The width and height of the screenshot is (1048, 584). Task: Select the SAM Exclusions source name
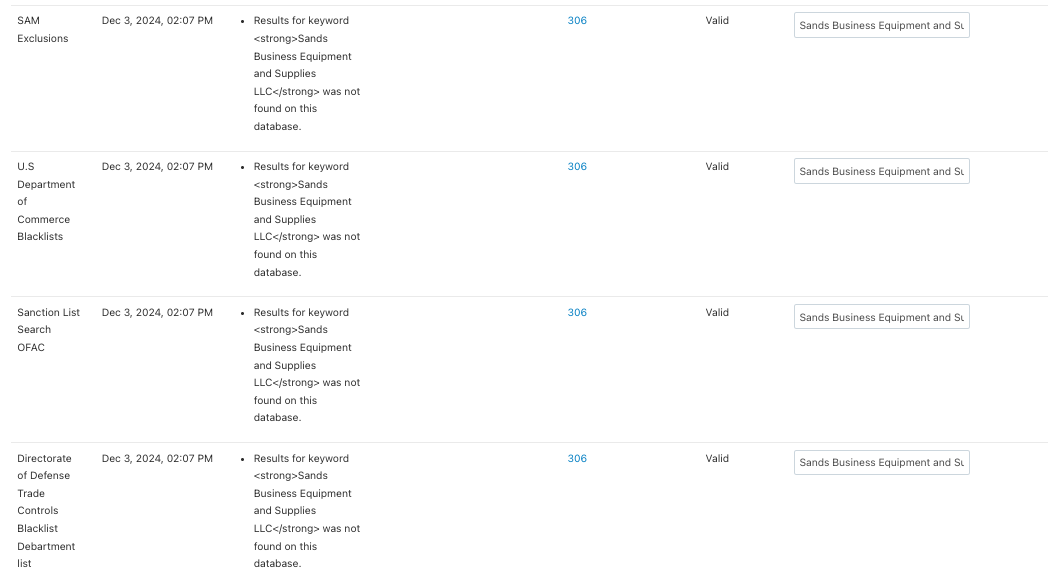pos(43,29)
